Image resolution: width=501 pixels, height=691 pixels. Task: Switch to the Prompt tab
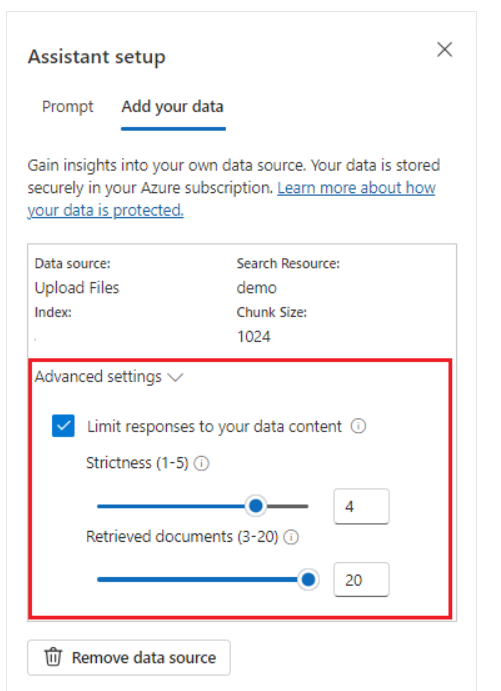click(x=67, y=107)
